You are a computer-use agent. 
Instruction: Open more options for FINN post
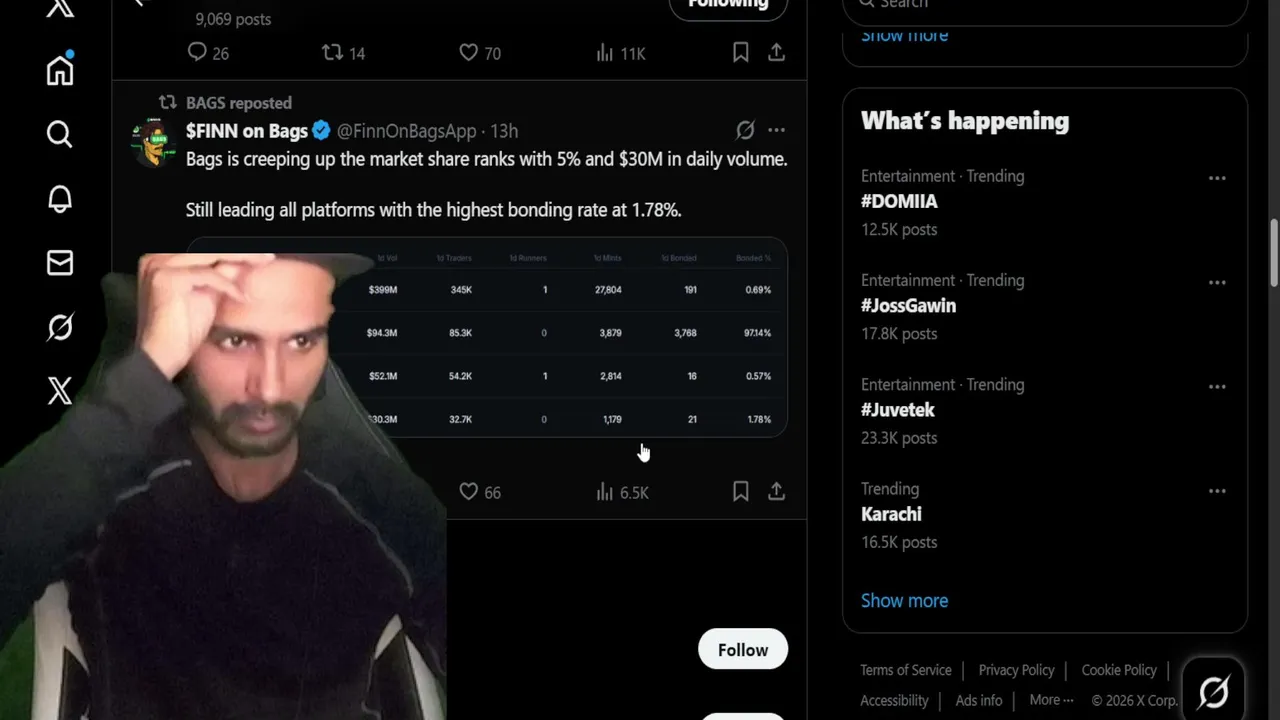[x=776, y=130]
